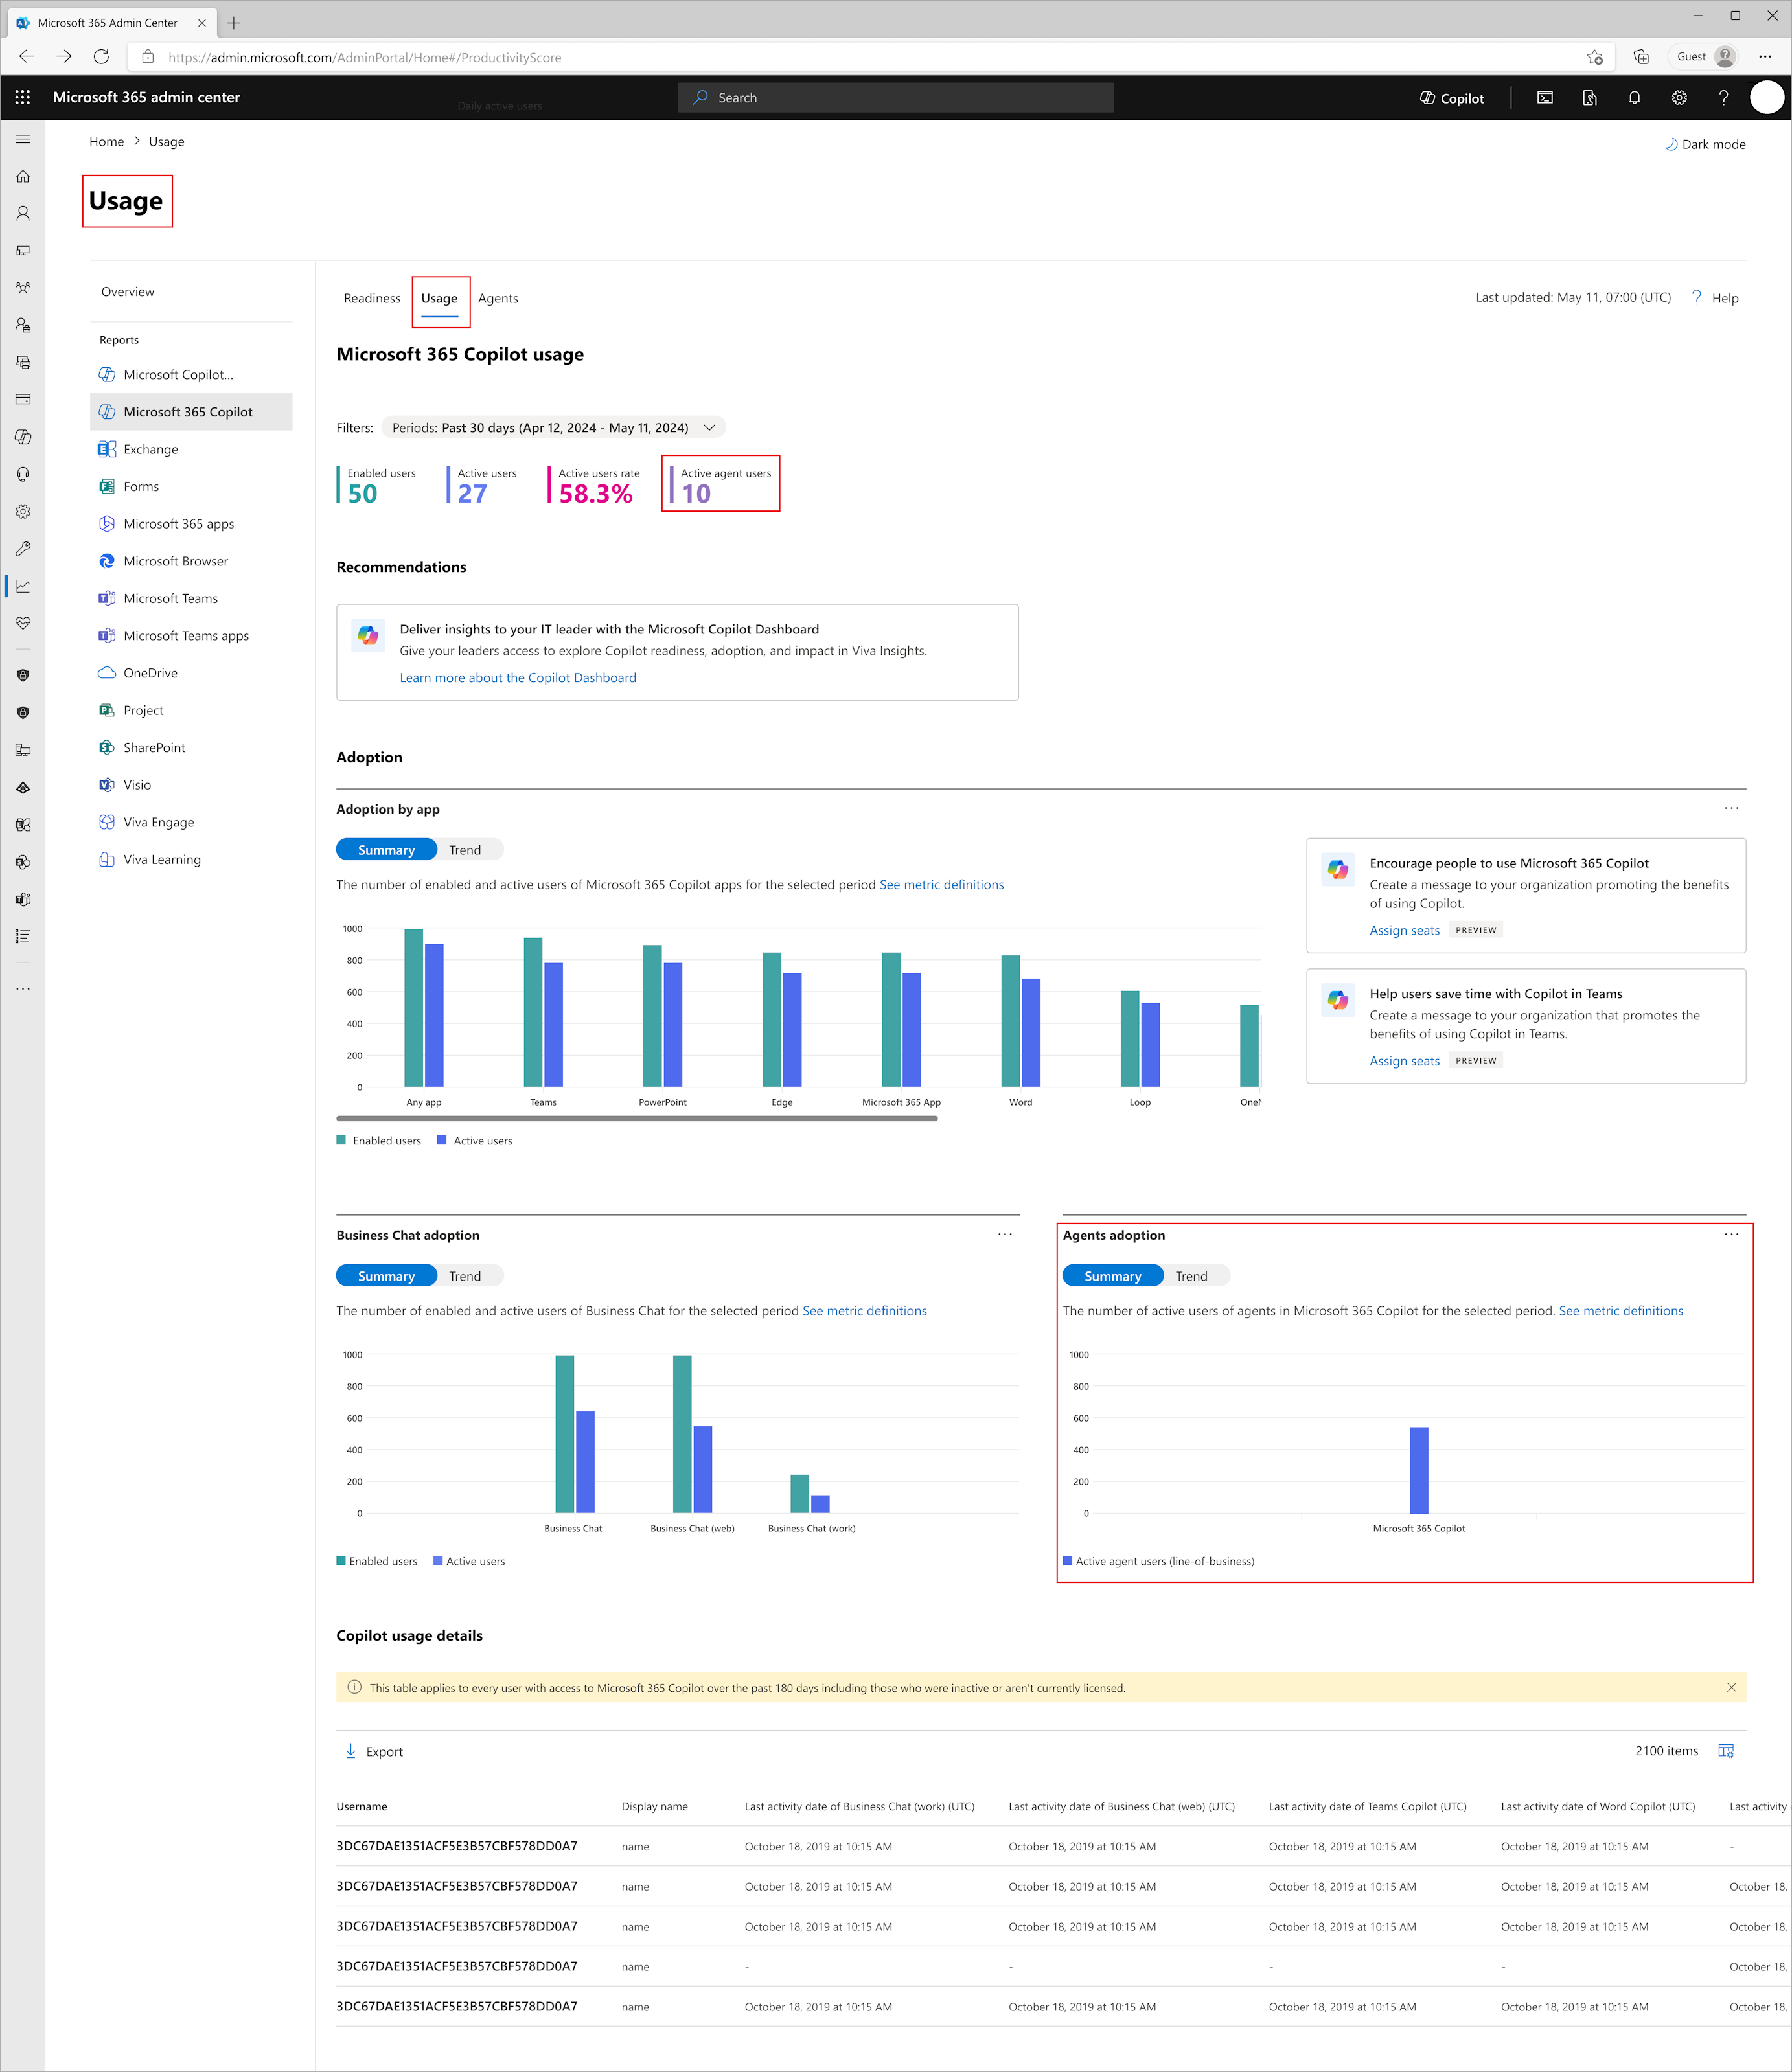The width and height of the screenshot is (1792, 2072).
Task: Open Health heart icon in left rail
Action: (x=23, y=623)
